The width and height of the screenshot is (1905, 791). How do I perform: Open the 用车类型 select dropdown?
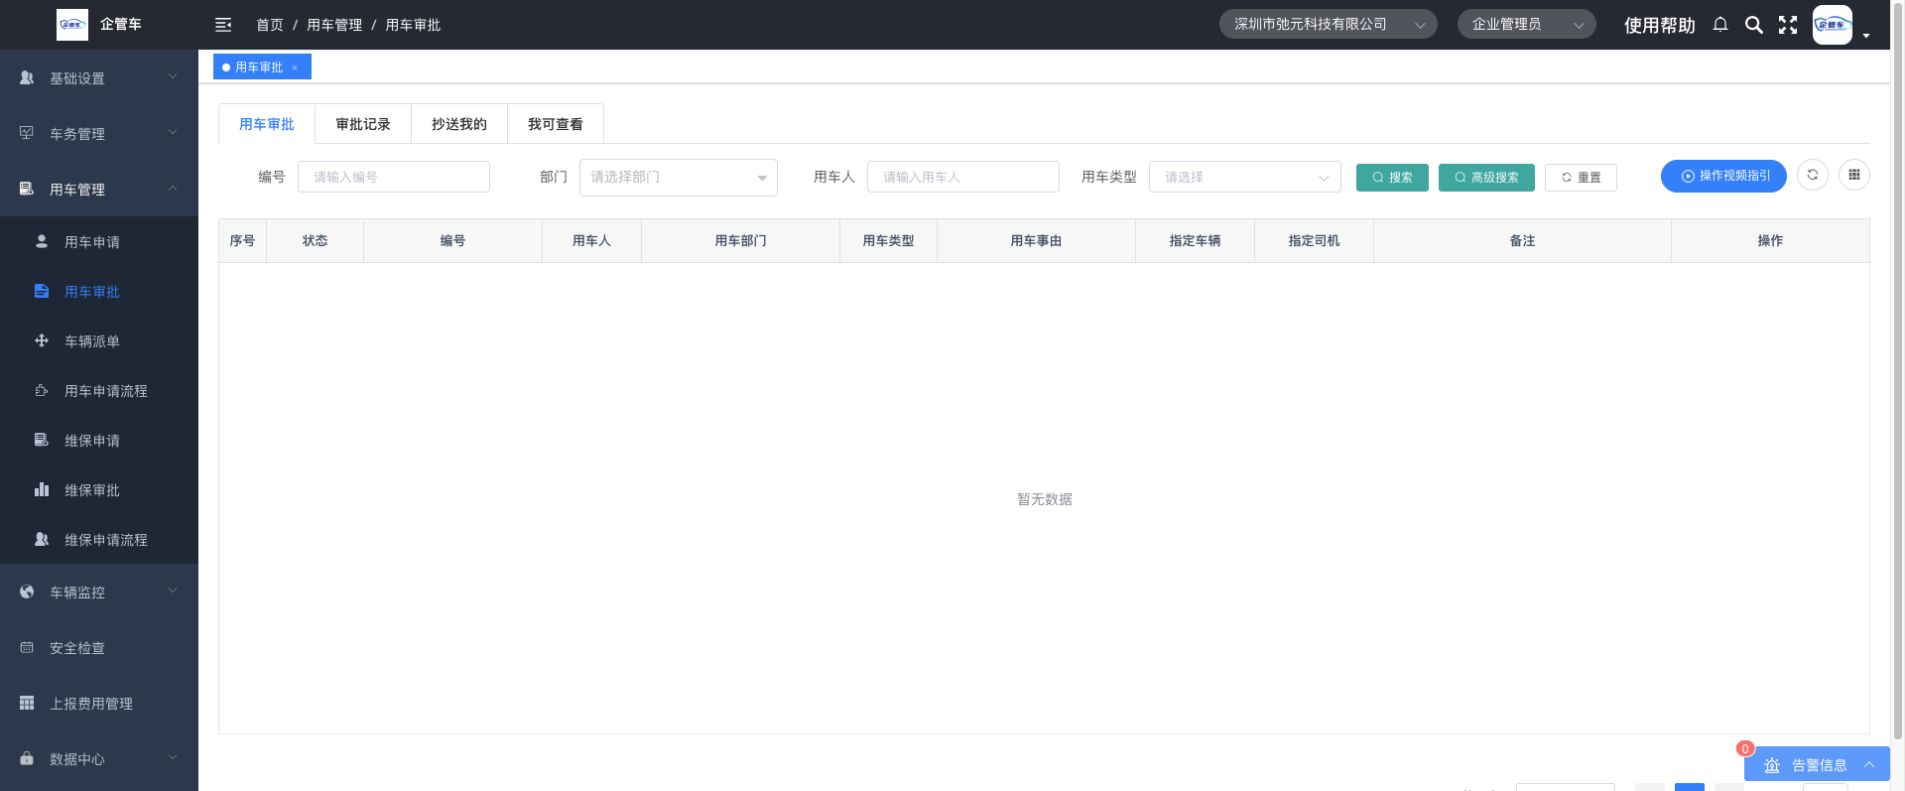(x=1244, y=177)
